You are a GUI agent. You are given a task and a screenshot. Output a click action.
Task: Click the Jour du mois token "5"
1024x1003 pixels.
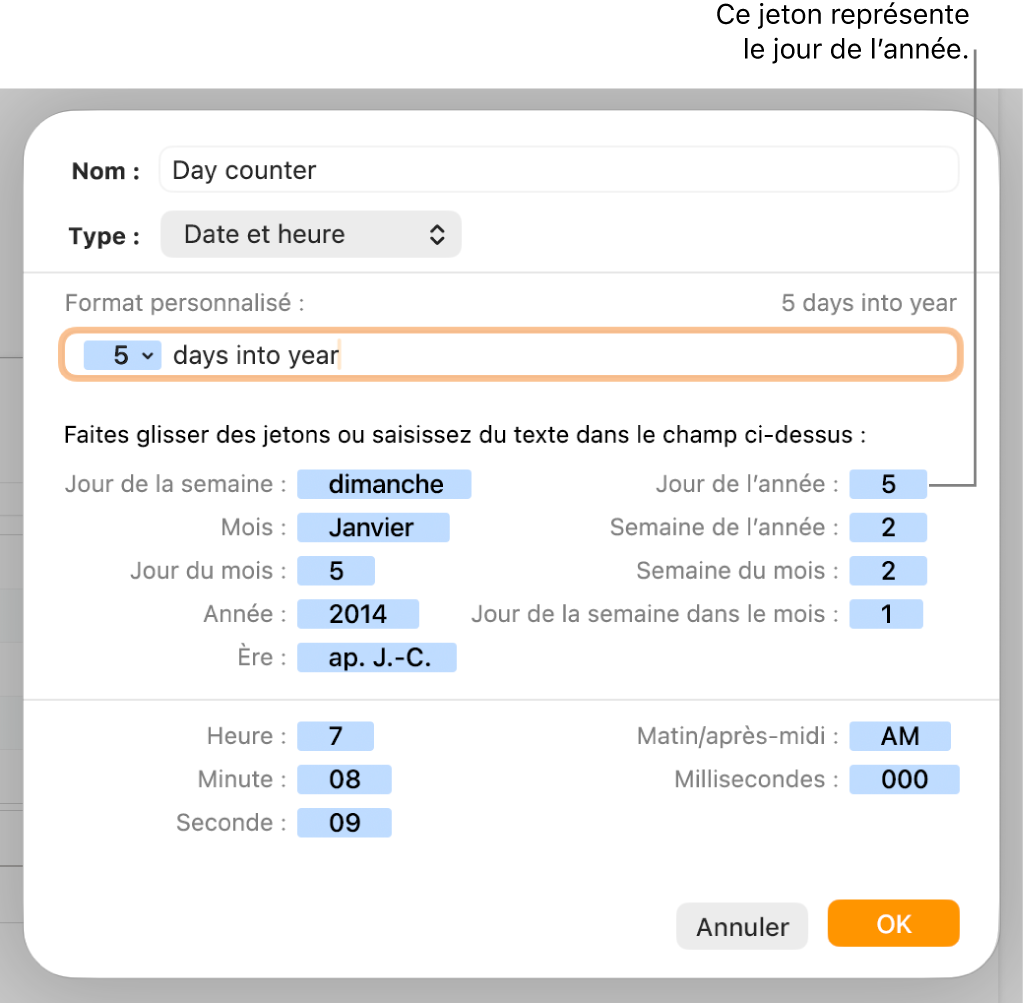(336, 571)
